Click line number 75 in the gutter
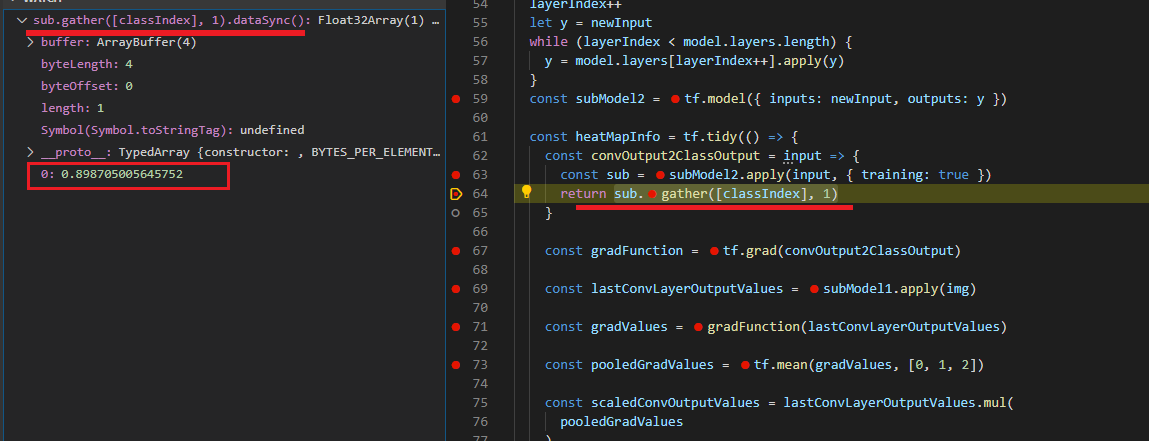1149x441 pixels. click(x=481, y=403)
